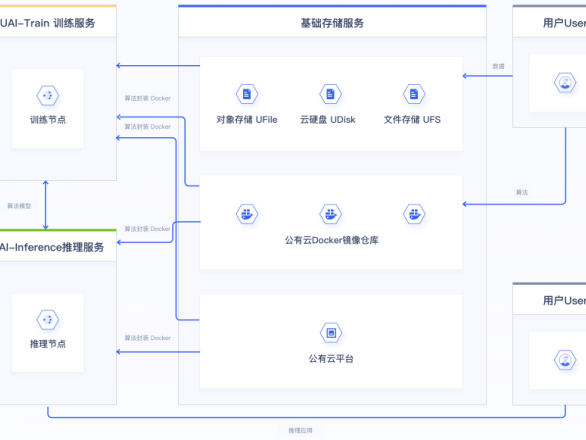Click the rightmost Docker whale icon
This screenshot has height=440, width=586.
coord(414,214)
